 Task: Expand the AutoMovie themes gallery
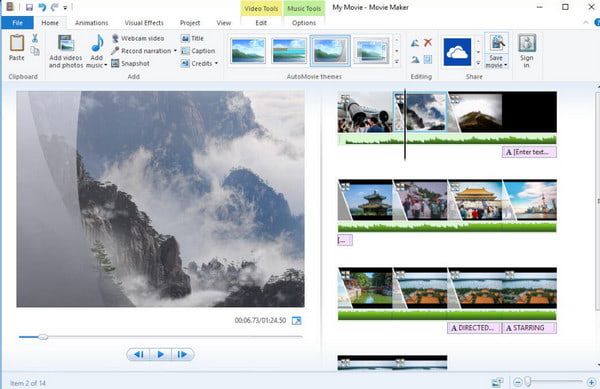tap(397, 62)
